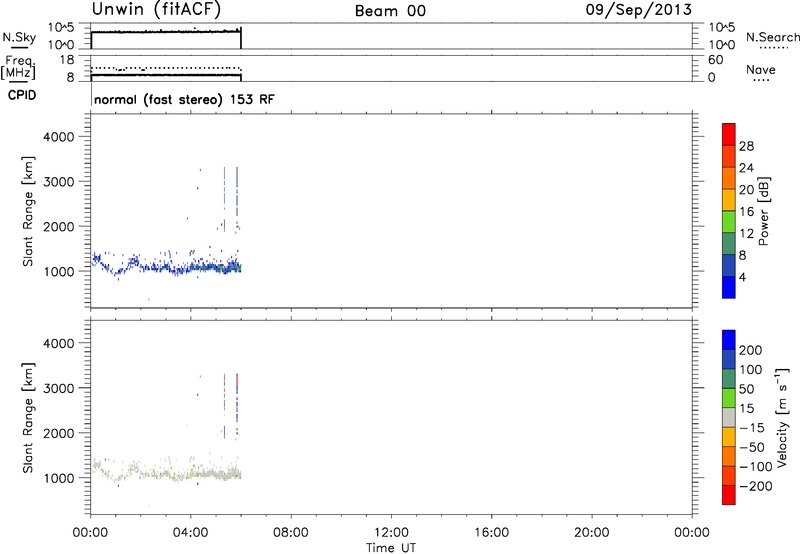800x554 pixels.
Task: Click the red bottom of Velocity colorbar
Action: pos(729,495)
